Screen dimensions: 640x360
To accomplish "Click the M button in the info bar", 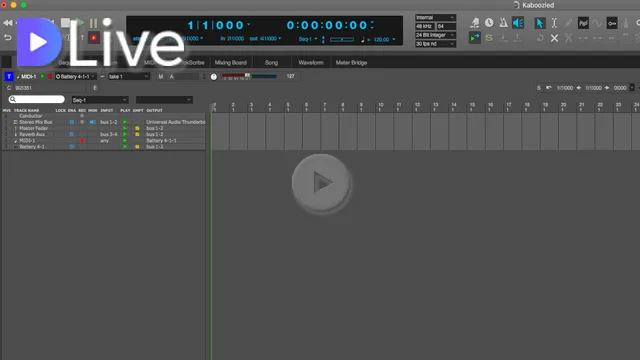I will [161, 76].
